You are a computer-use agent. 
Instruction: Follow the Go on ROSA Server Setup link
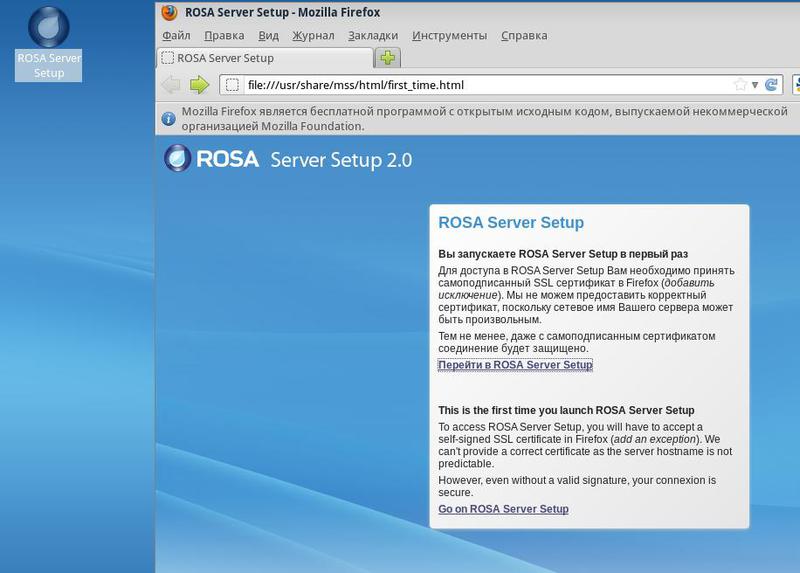[503, 509]
